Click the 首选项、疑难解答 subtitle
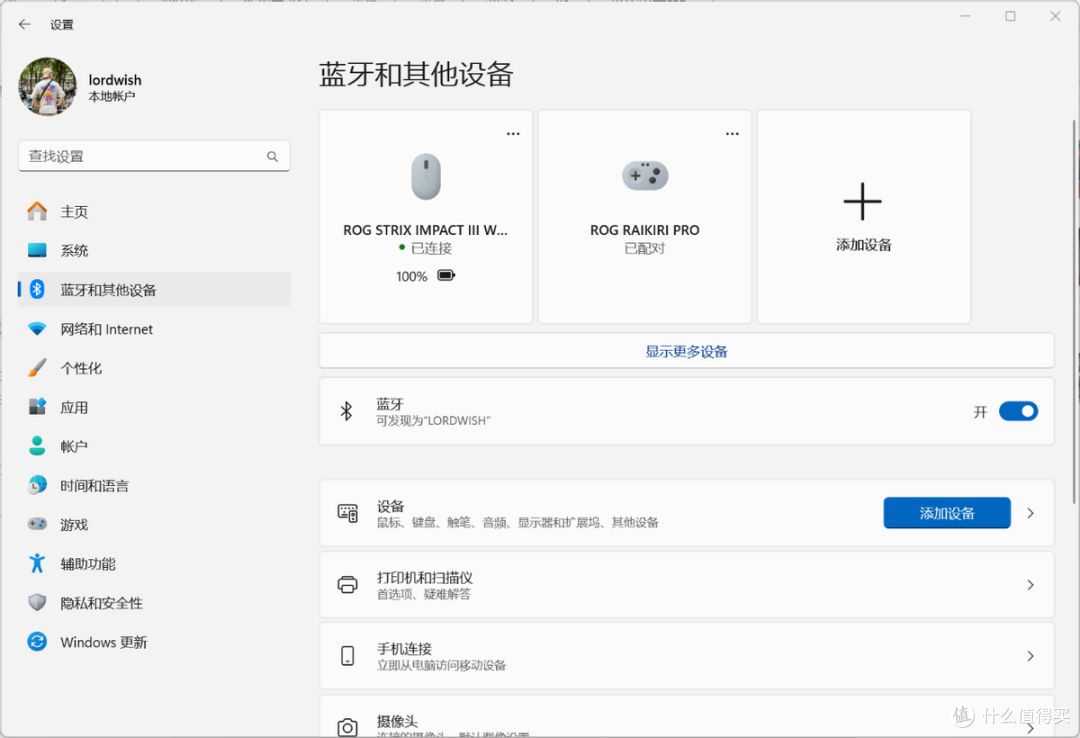Image resolution: width=1080 pixels, height=738 pixels. tap(424, 594)
